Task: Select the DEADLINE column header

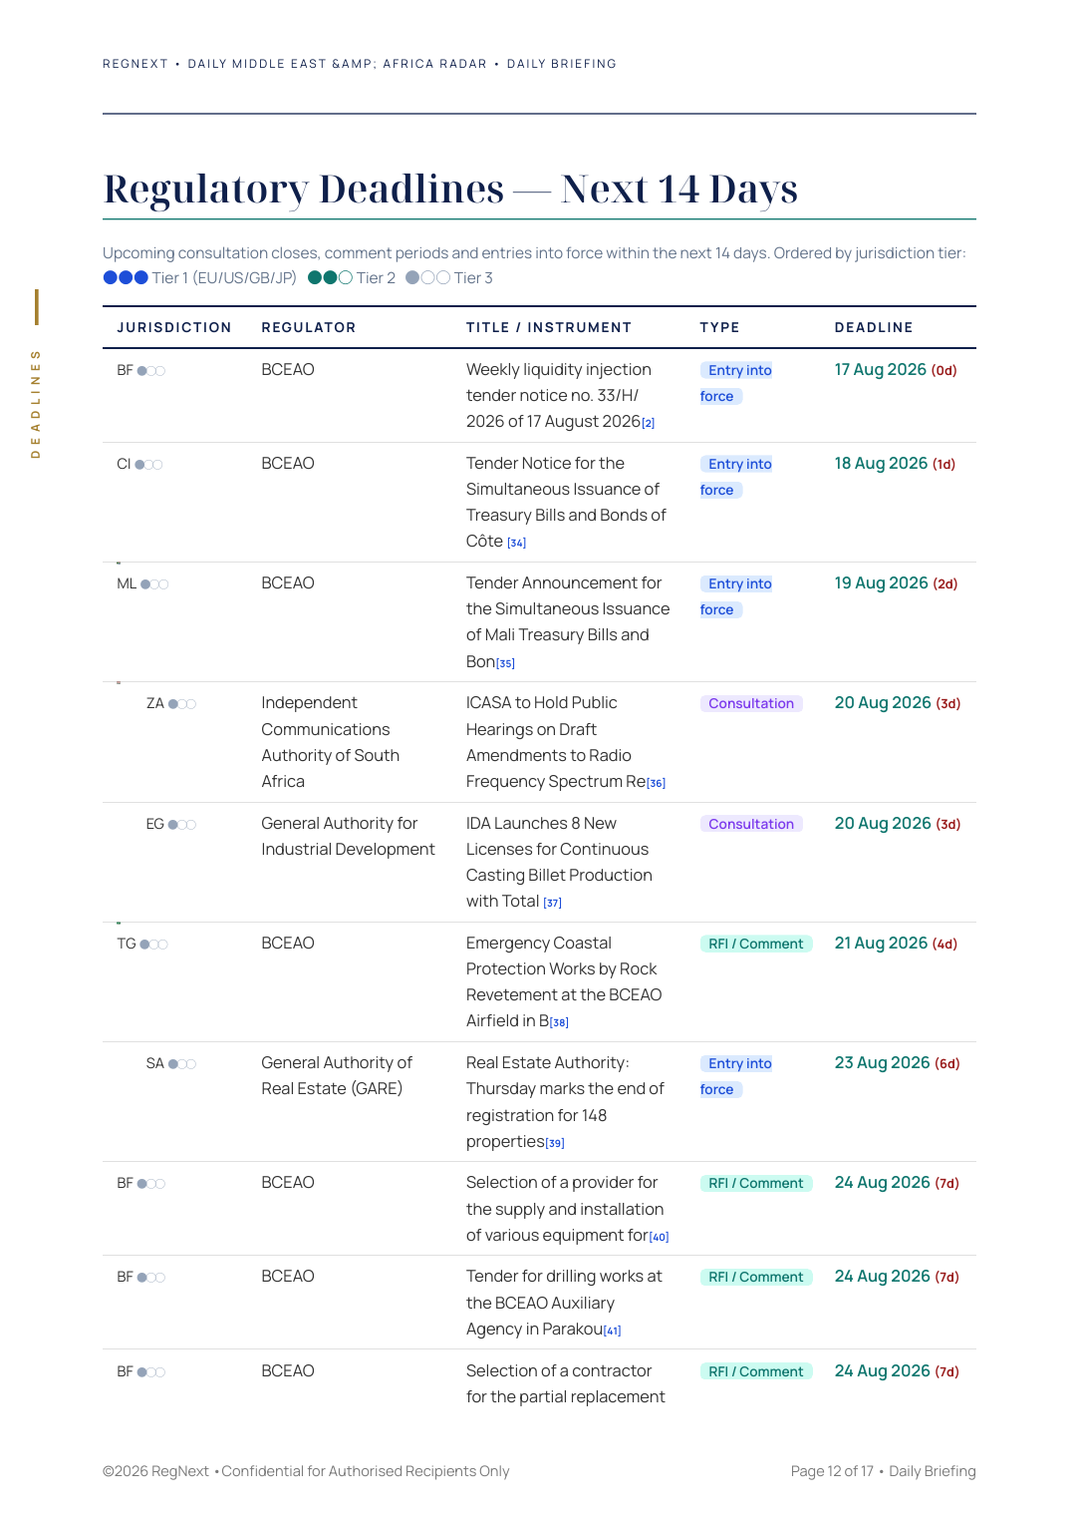Action: tap(874, 328)
